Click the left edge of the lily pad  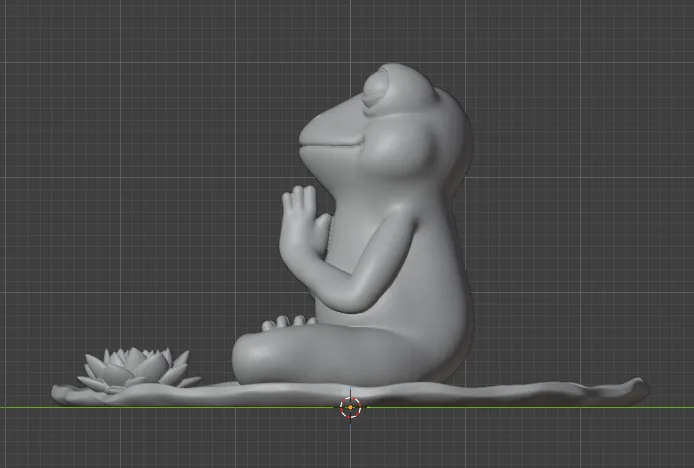(x=59, y=393)
